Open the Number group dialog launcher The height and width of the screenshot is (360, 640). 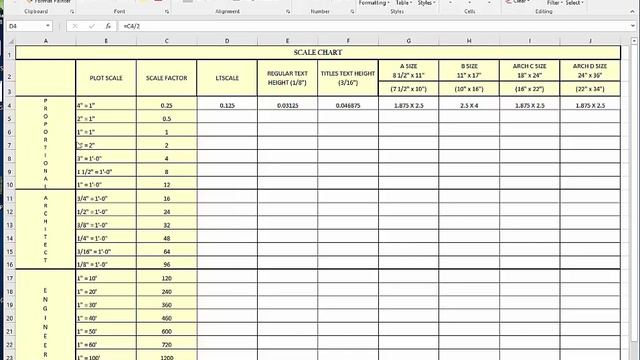tap(352, 12)
